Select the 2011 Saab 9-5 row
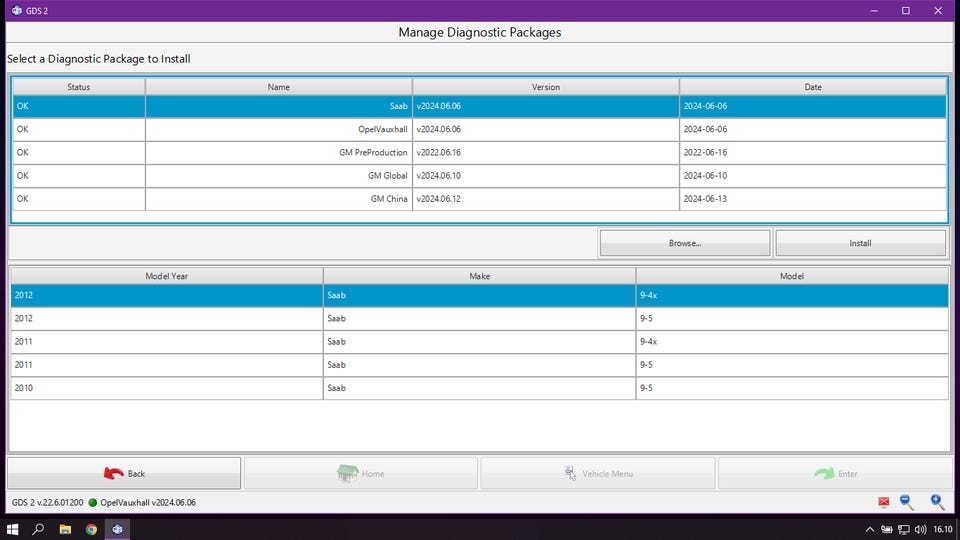The width and height of the screenshot is (960, 540). (479, 365)
